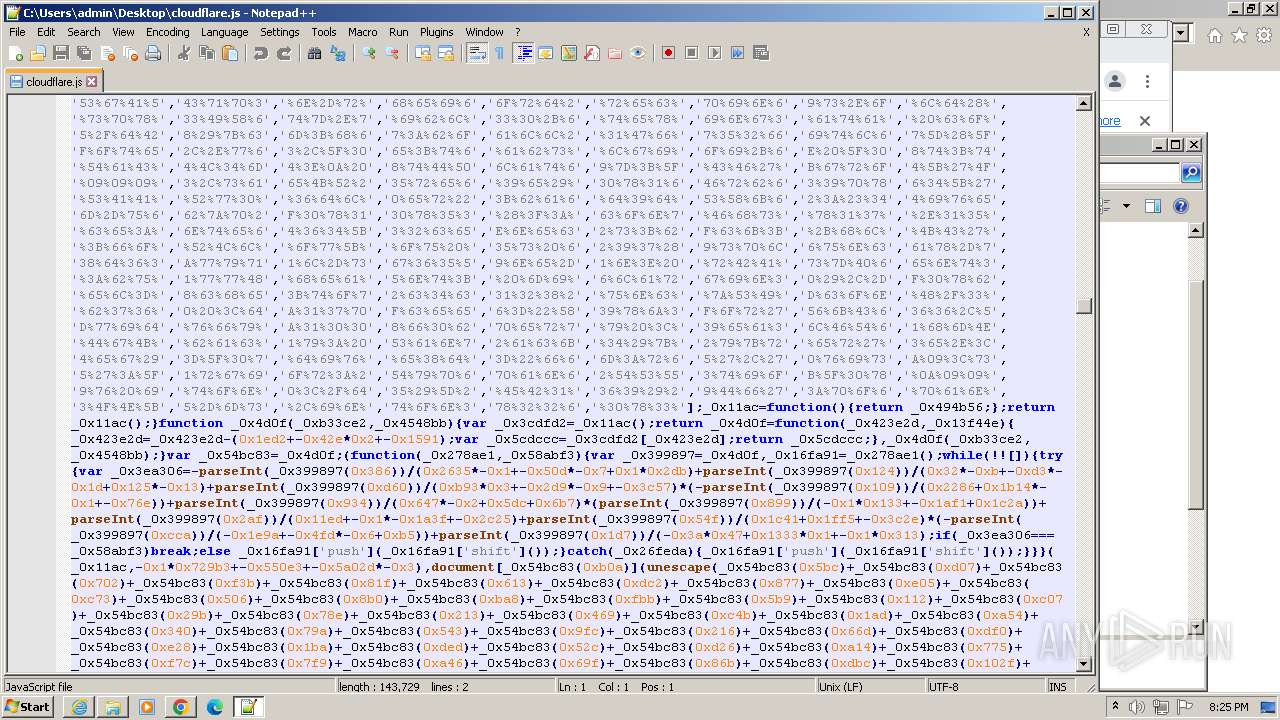
Task: Show hidden system tray icons arrow
Action: (1116, 707)
